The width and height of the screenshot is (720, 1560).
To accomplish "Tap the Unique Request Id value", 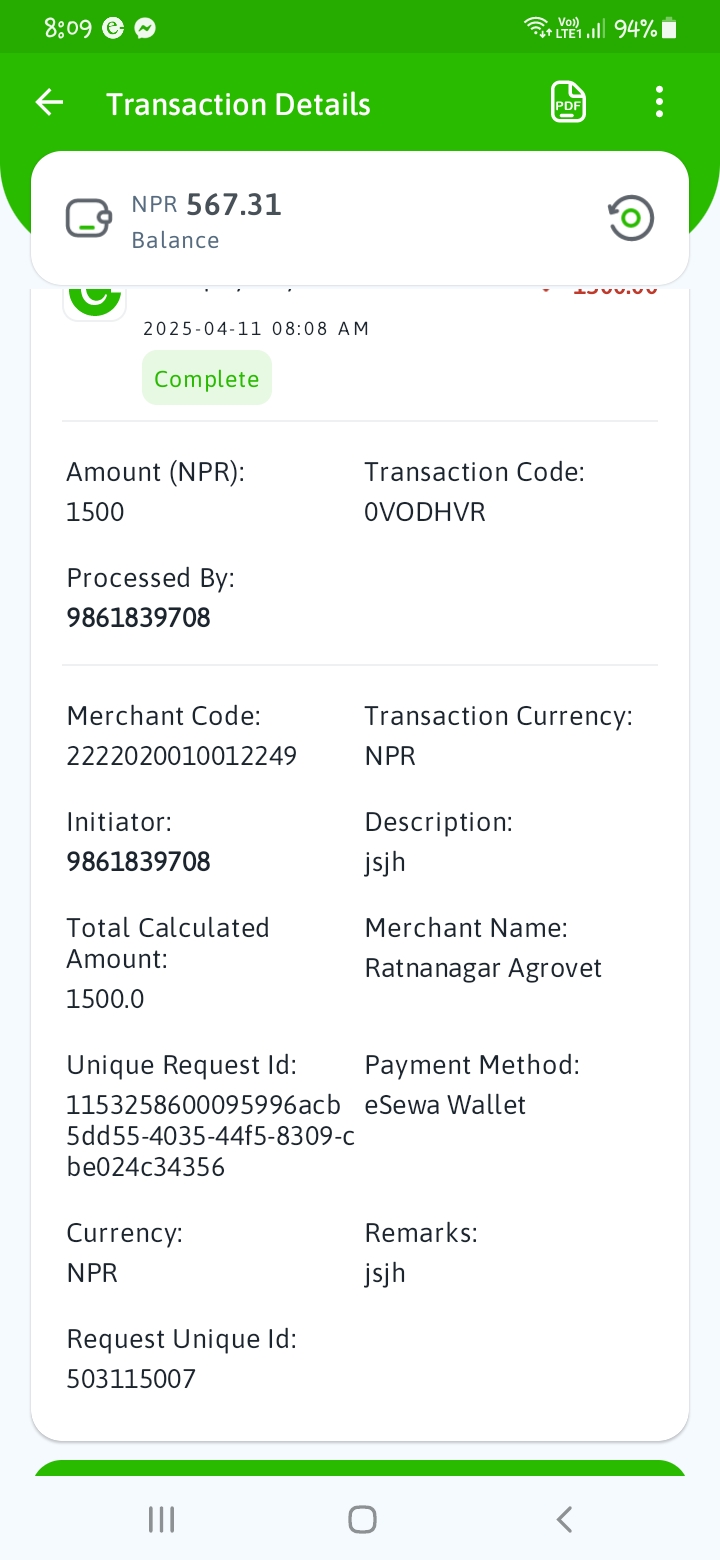I will tap(211, 1136).
